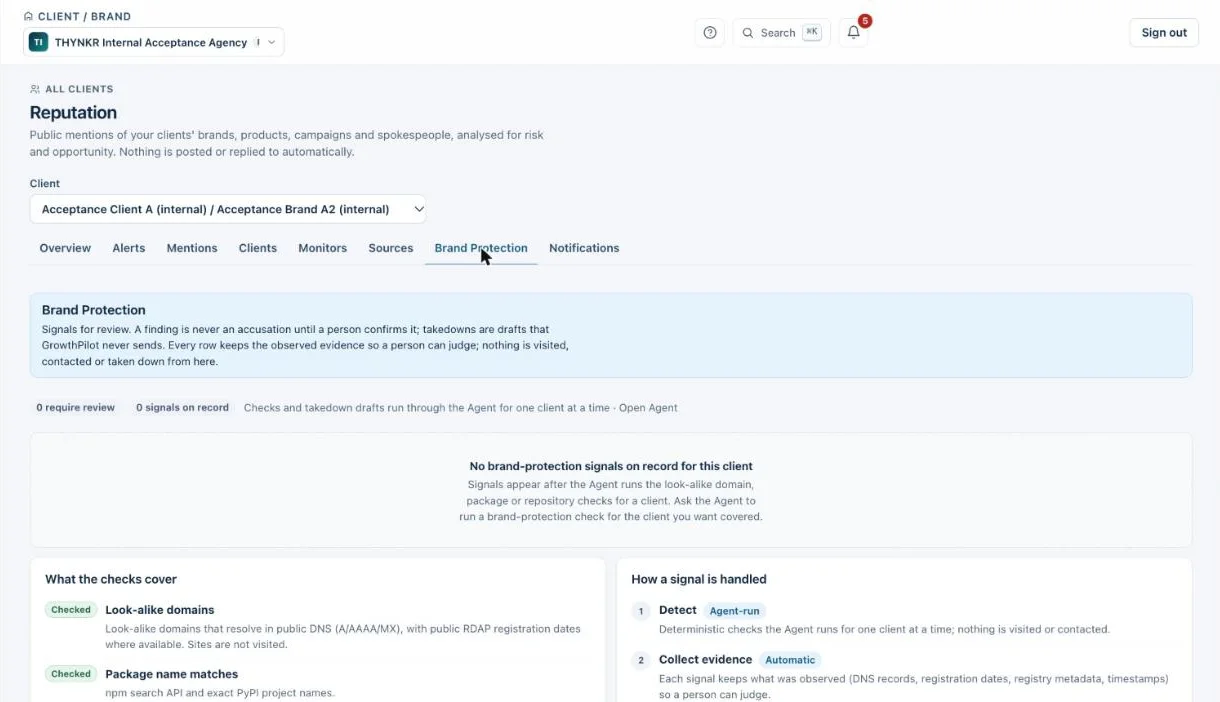
Task: Click the 'How a signal is handled' heading
Action: pos(699,579)
